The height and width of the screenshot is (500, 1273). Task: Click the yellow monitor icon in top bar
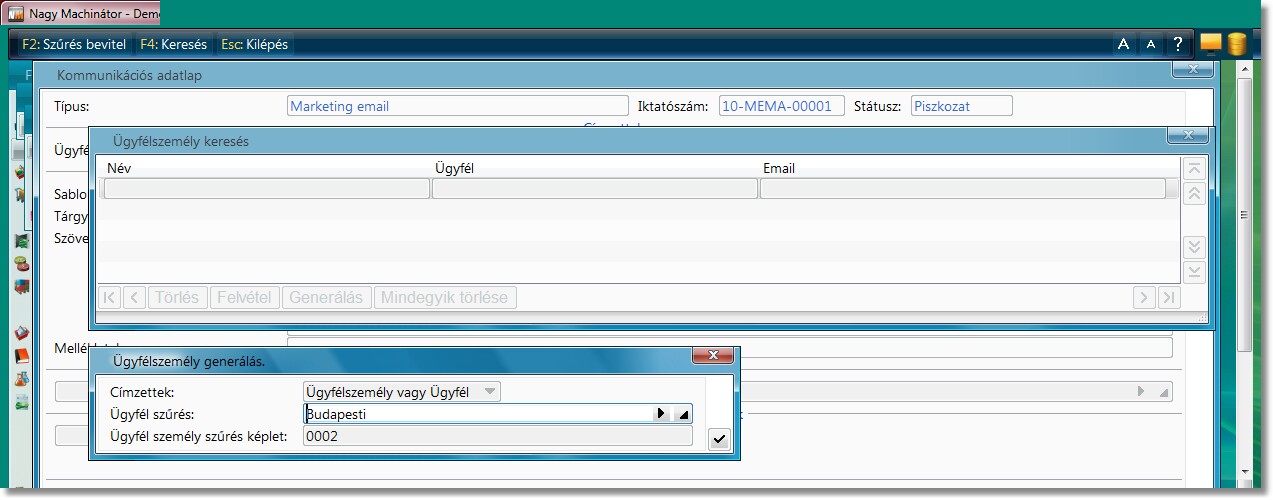click(1211, 44)
